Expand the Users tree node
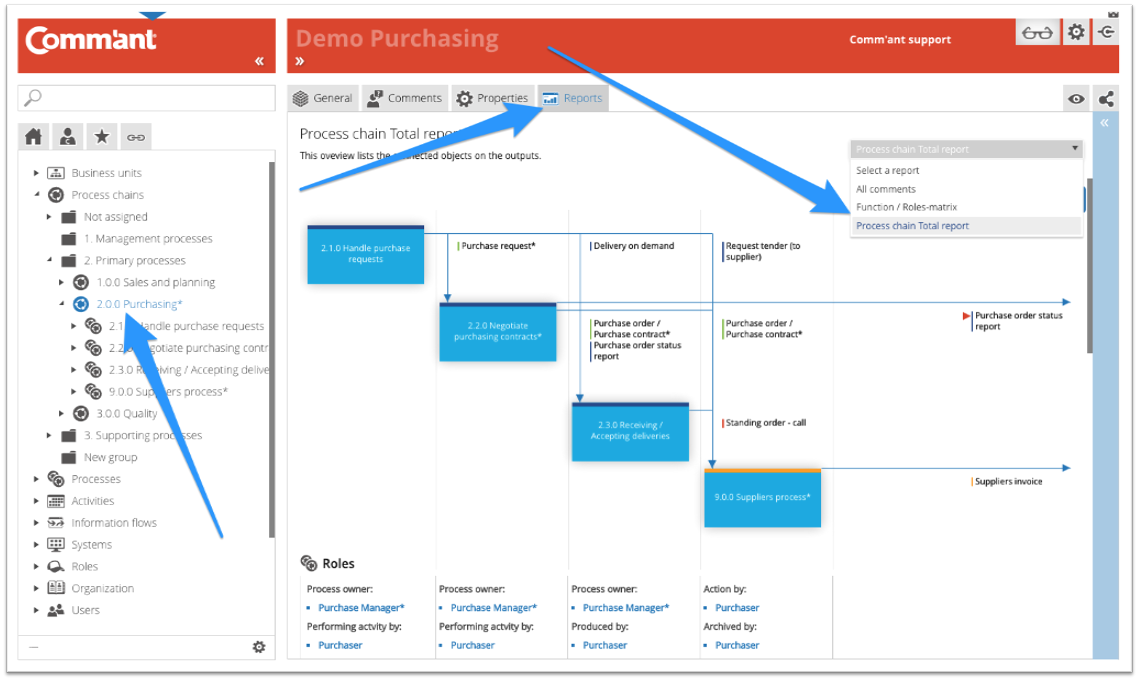The image size is (1139, 681). pyautogui.click(x=36, y=611)
